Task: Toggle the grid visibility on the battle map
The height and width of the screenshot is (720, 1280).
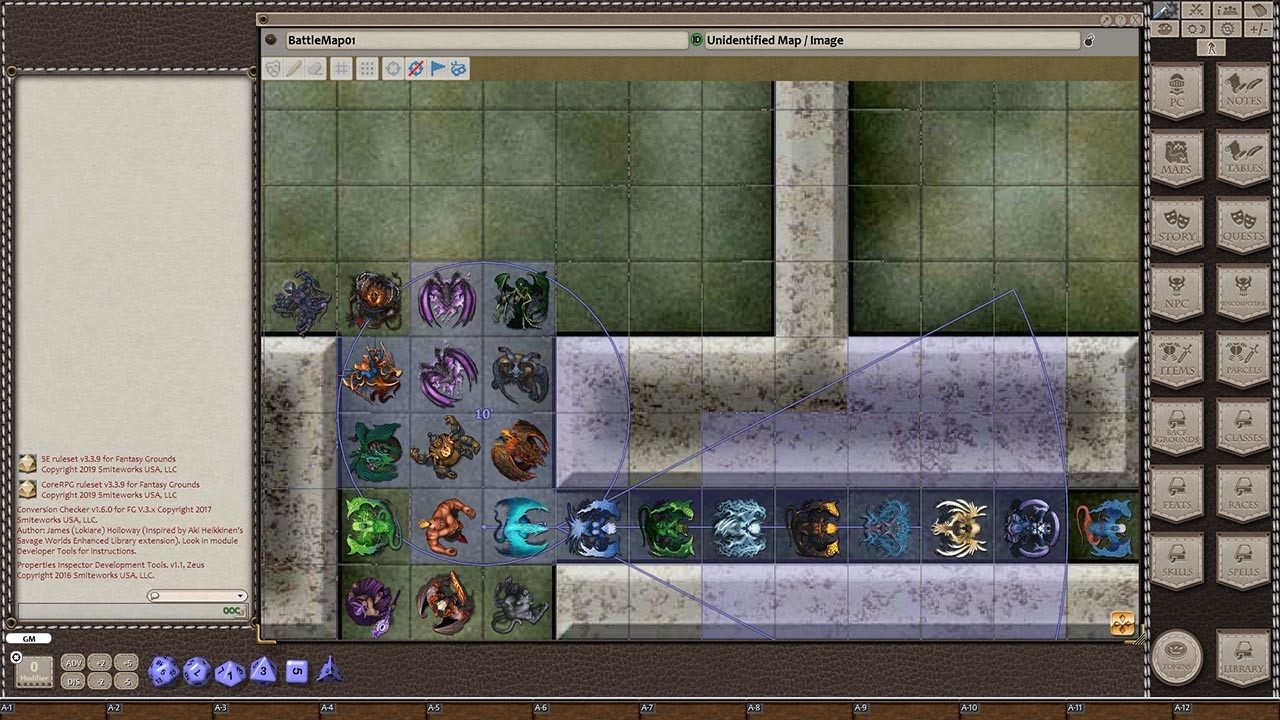Action: 341,68
